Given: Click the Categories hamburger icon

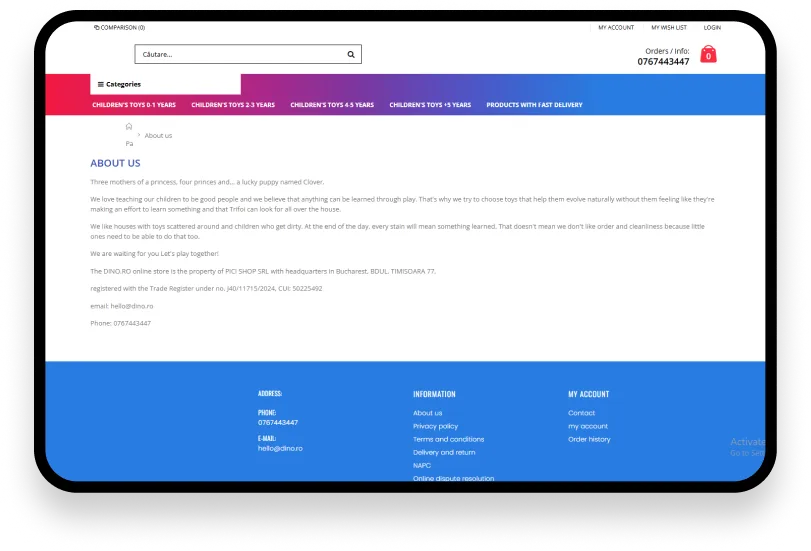Looking at the screenshot, I should [x=100, y=84].
